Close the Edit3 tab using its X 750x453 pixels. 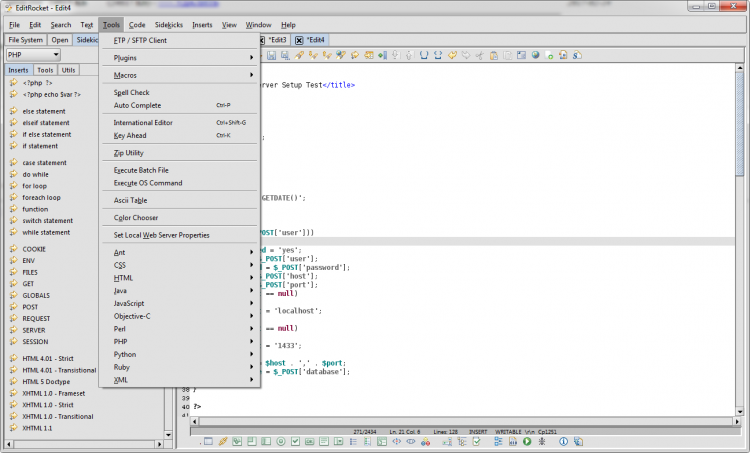pyautogui.click(x=262, y=40)
